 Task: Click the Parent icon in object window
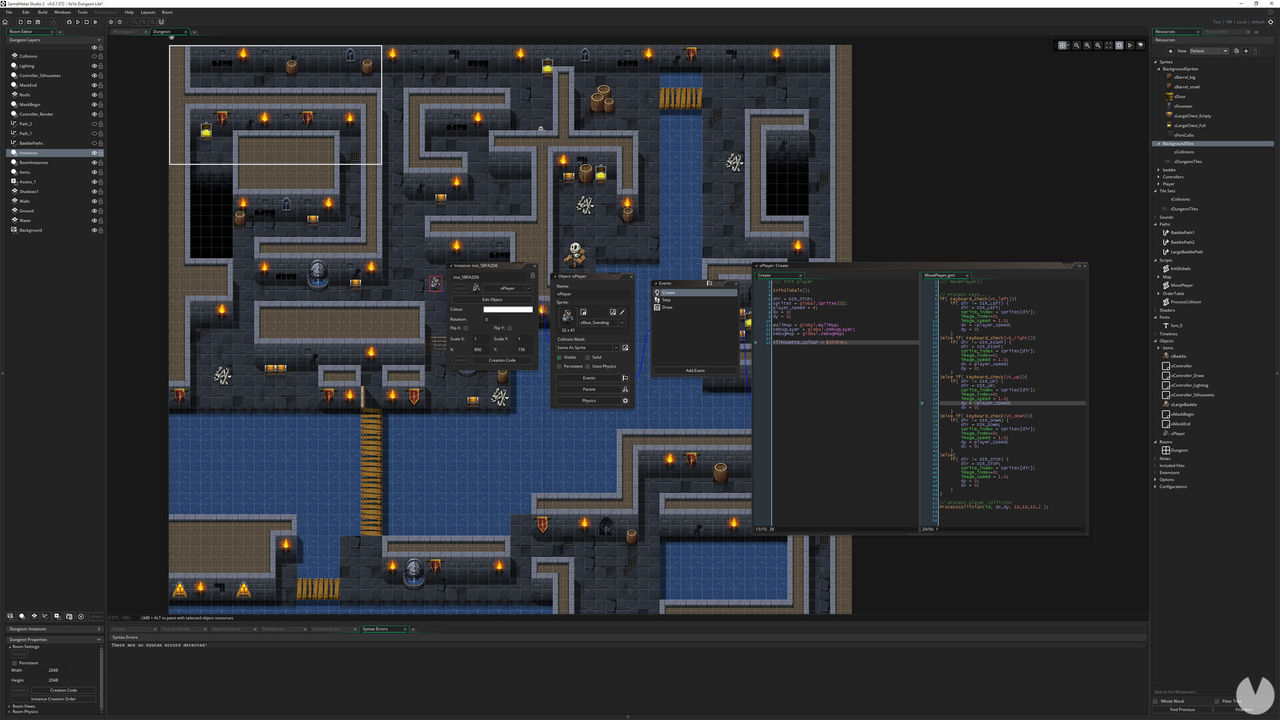625,389
